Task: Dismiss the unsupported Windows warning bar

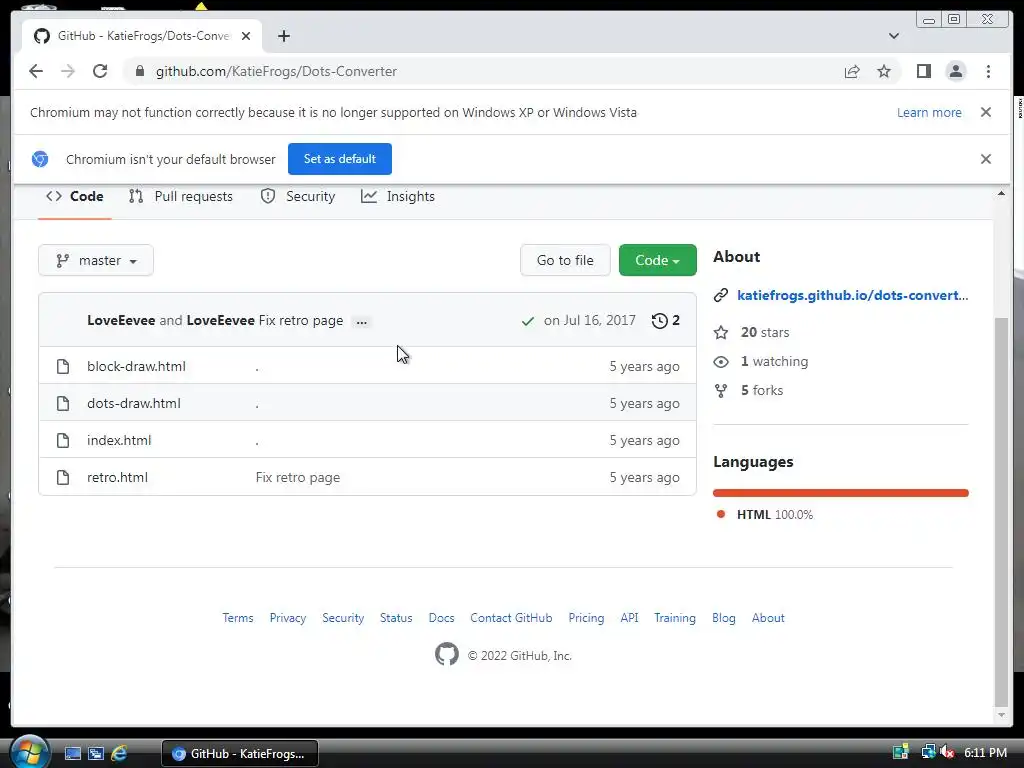Action: (x=986, y=112)
